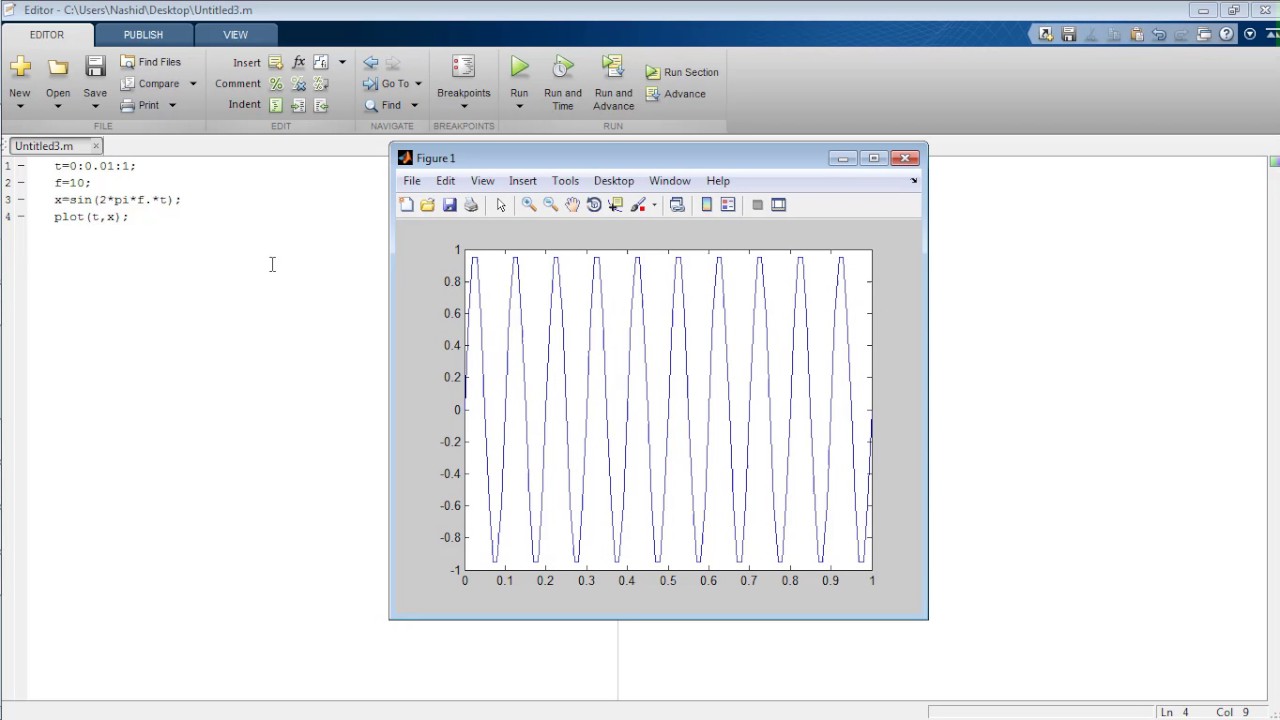Toggle the Zoom In tool in Figure 1
The height and width of the screenshot is (720, 1280).
point(528,205)
